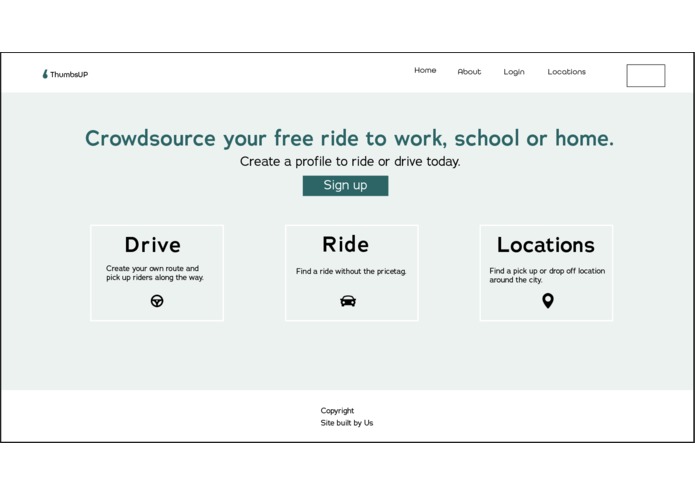The image size is (695, 494).
Task: Click 'Find a ride without the pricetag' text
Action: click(x=351, y=271)
